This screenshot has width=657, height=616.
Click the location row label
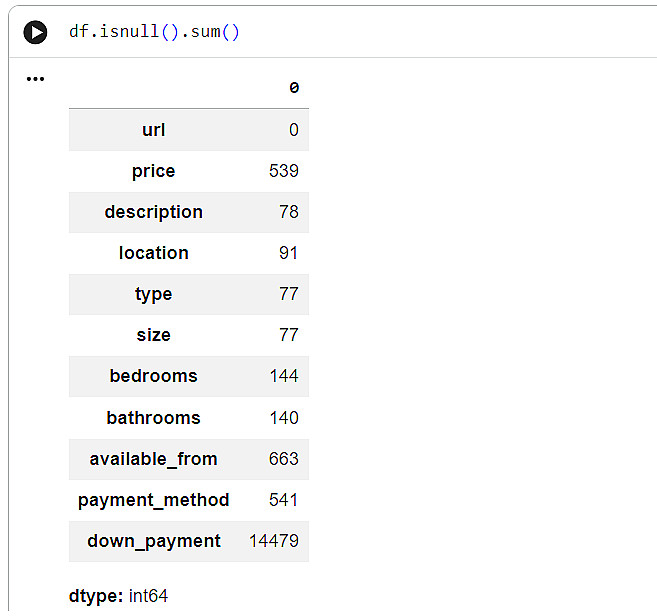[x=153, y=253]
